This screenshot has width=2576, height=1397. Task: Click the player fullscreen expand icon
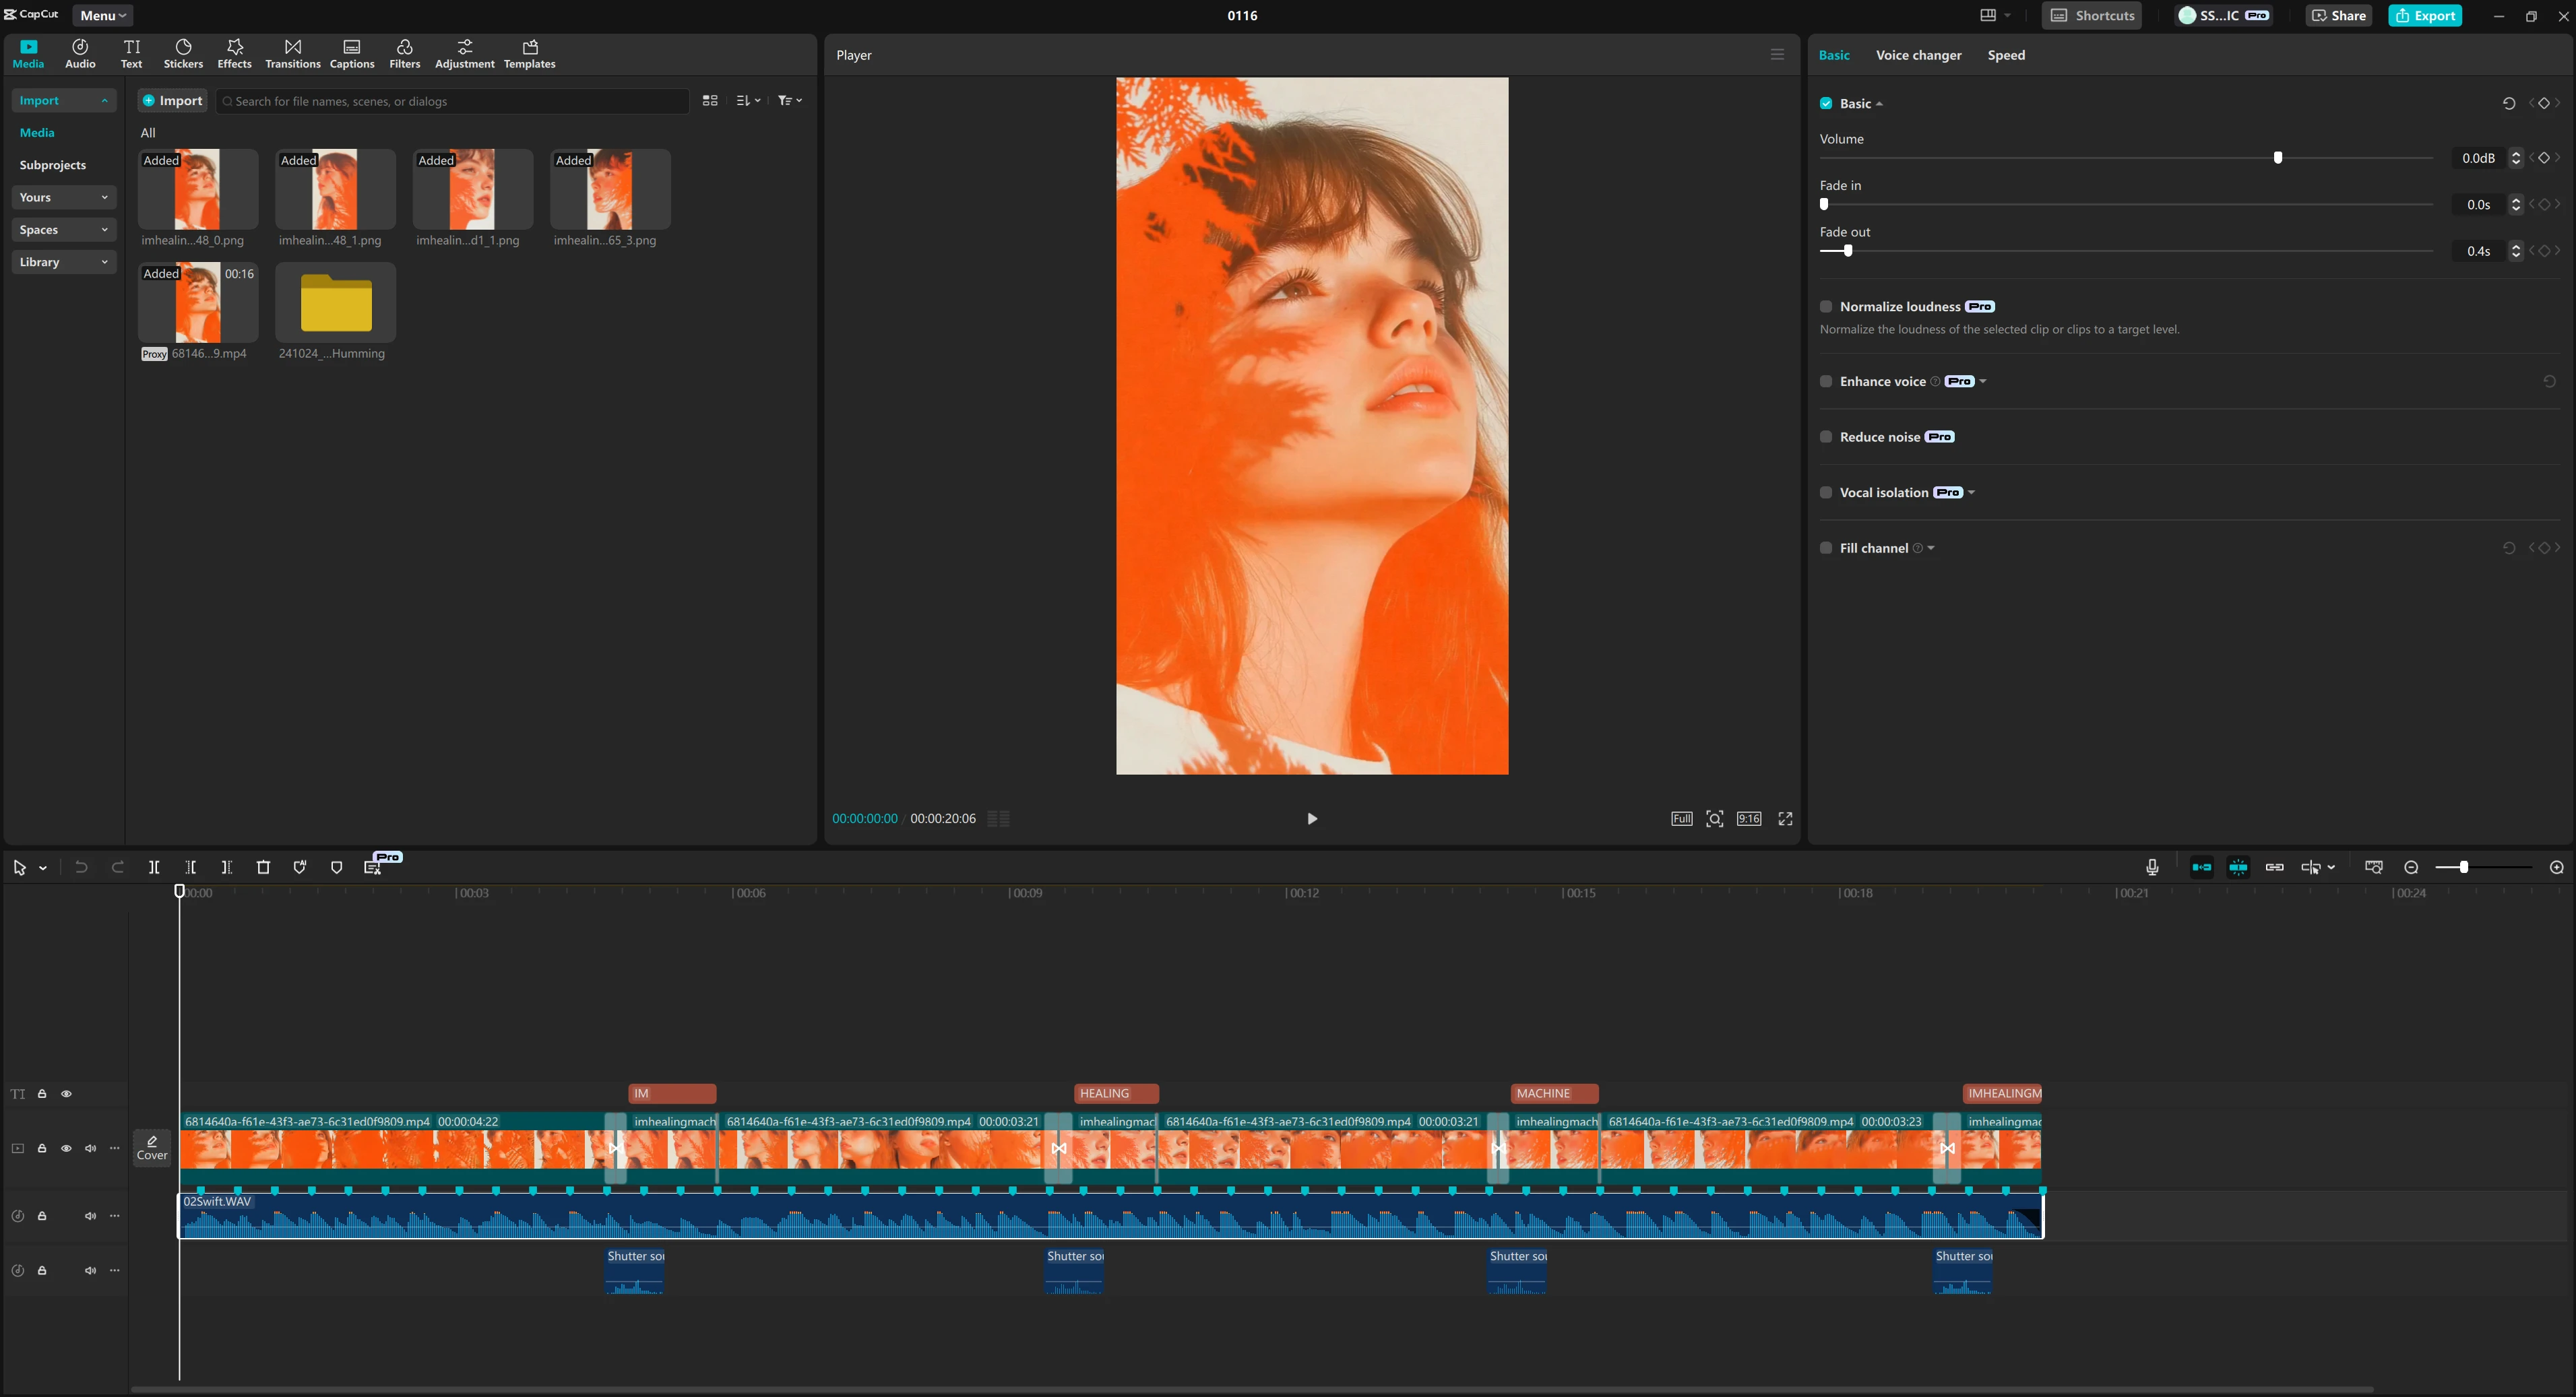click(1785, 818)
